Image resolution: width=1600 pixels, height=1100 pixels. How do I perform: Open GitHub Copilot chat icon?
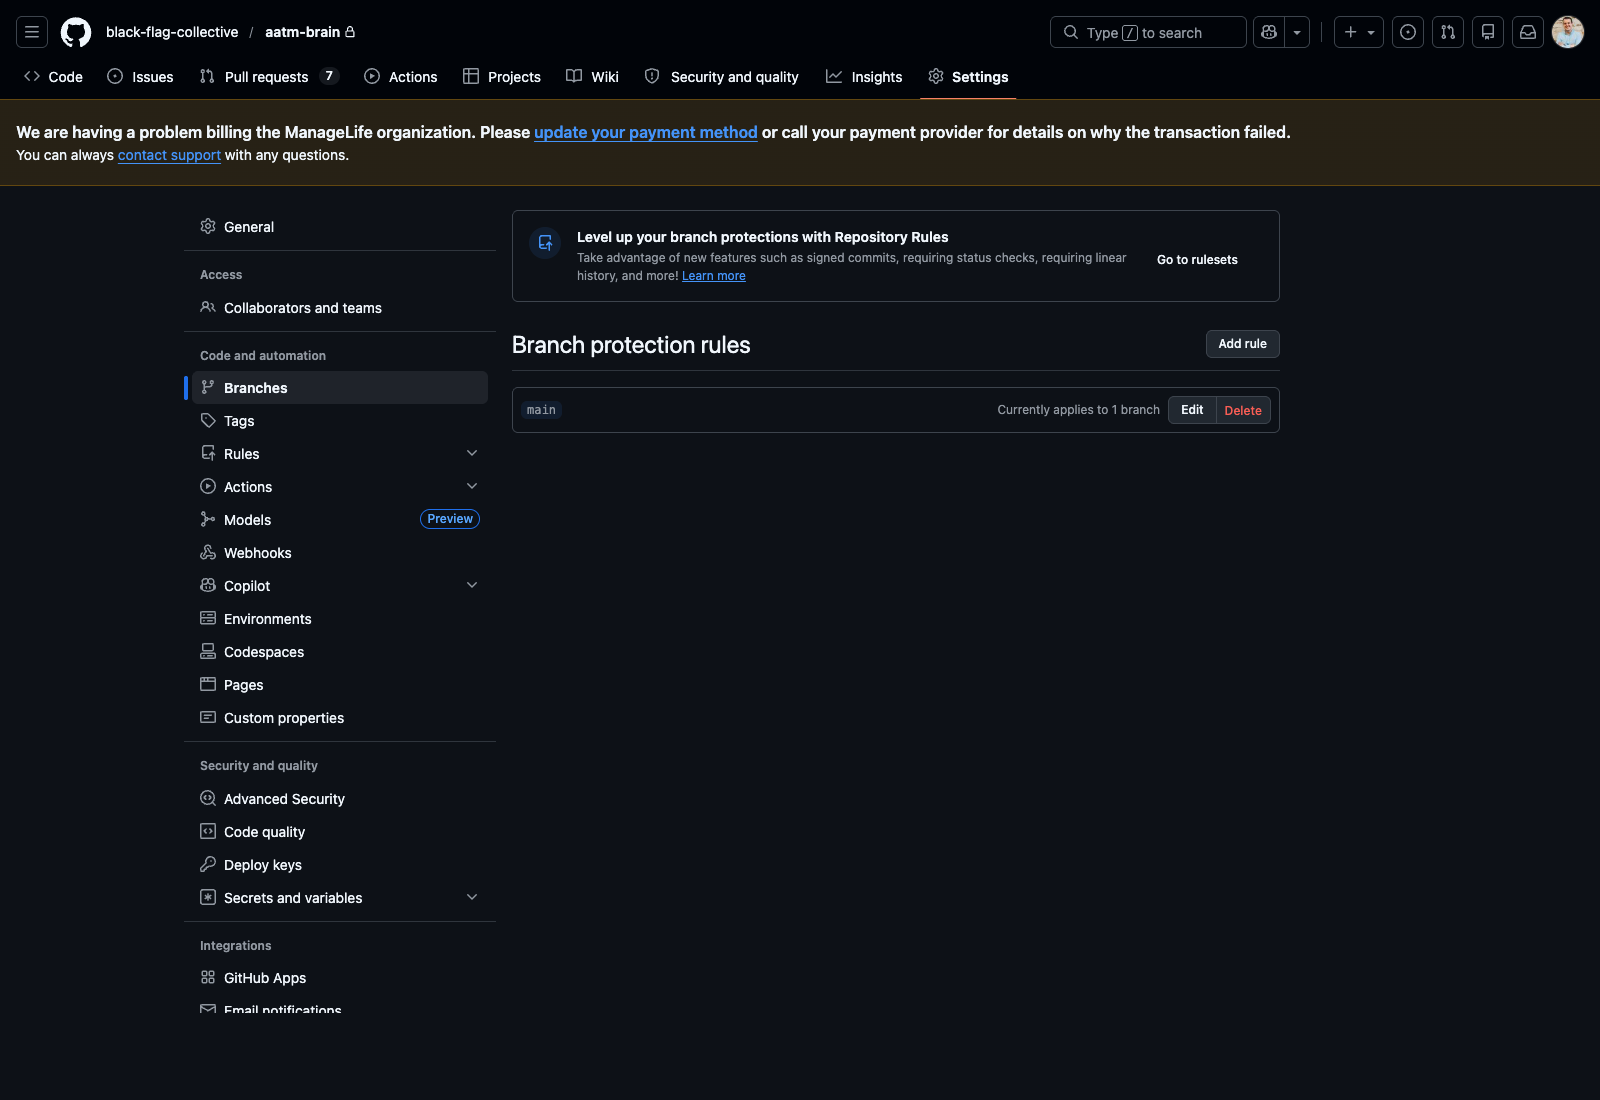coord(1267,31)
